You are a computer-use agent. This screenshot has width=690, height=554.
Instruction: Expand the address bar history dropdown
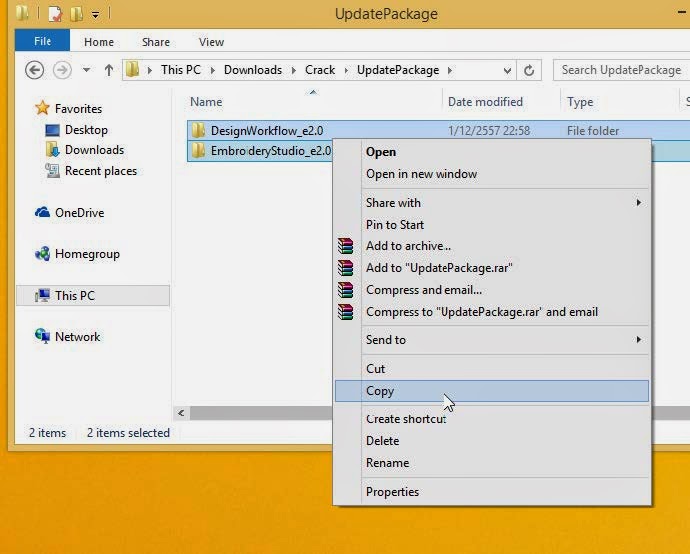pyautogui.click(x=507, y=70)
